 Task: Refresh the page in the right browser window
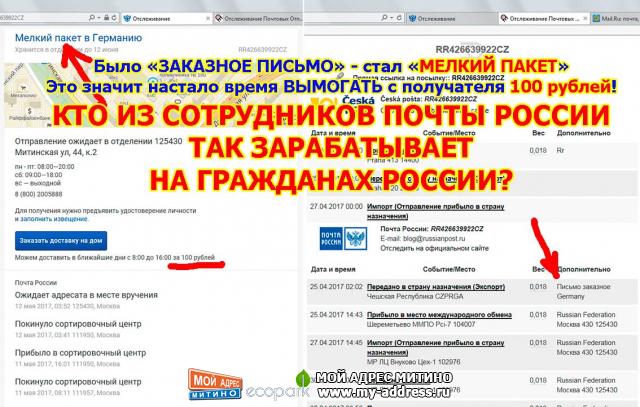point(399,18)
